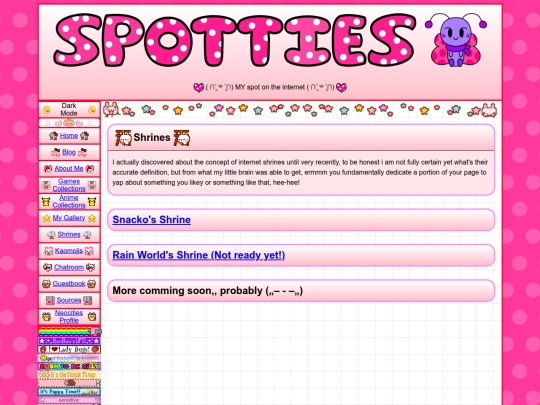Click the star icon right of My Gallery
540x405 pixels.
coord(92,218)
